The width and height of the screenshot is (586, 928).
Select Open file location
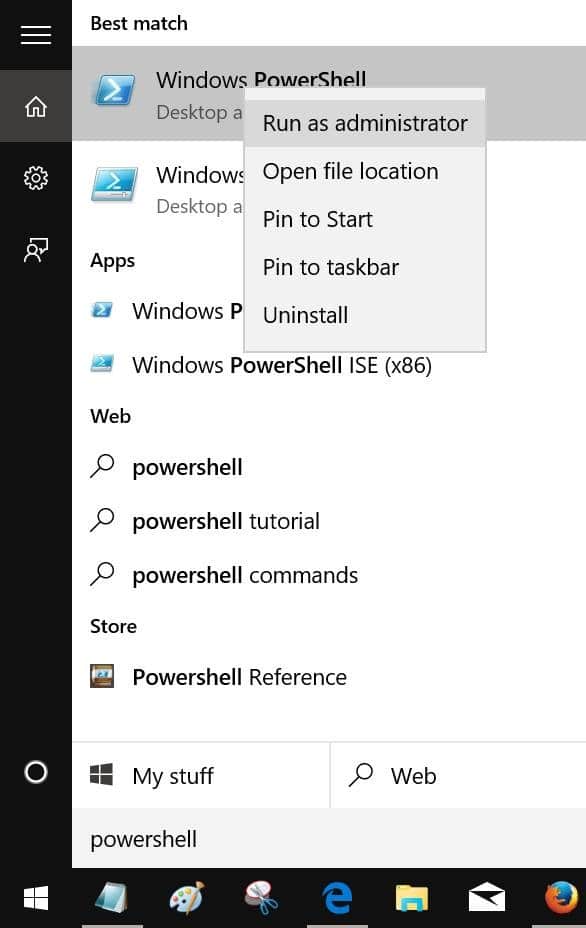[x=350, y=171]
